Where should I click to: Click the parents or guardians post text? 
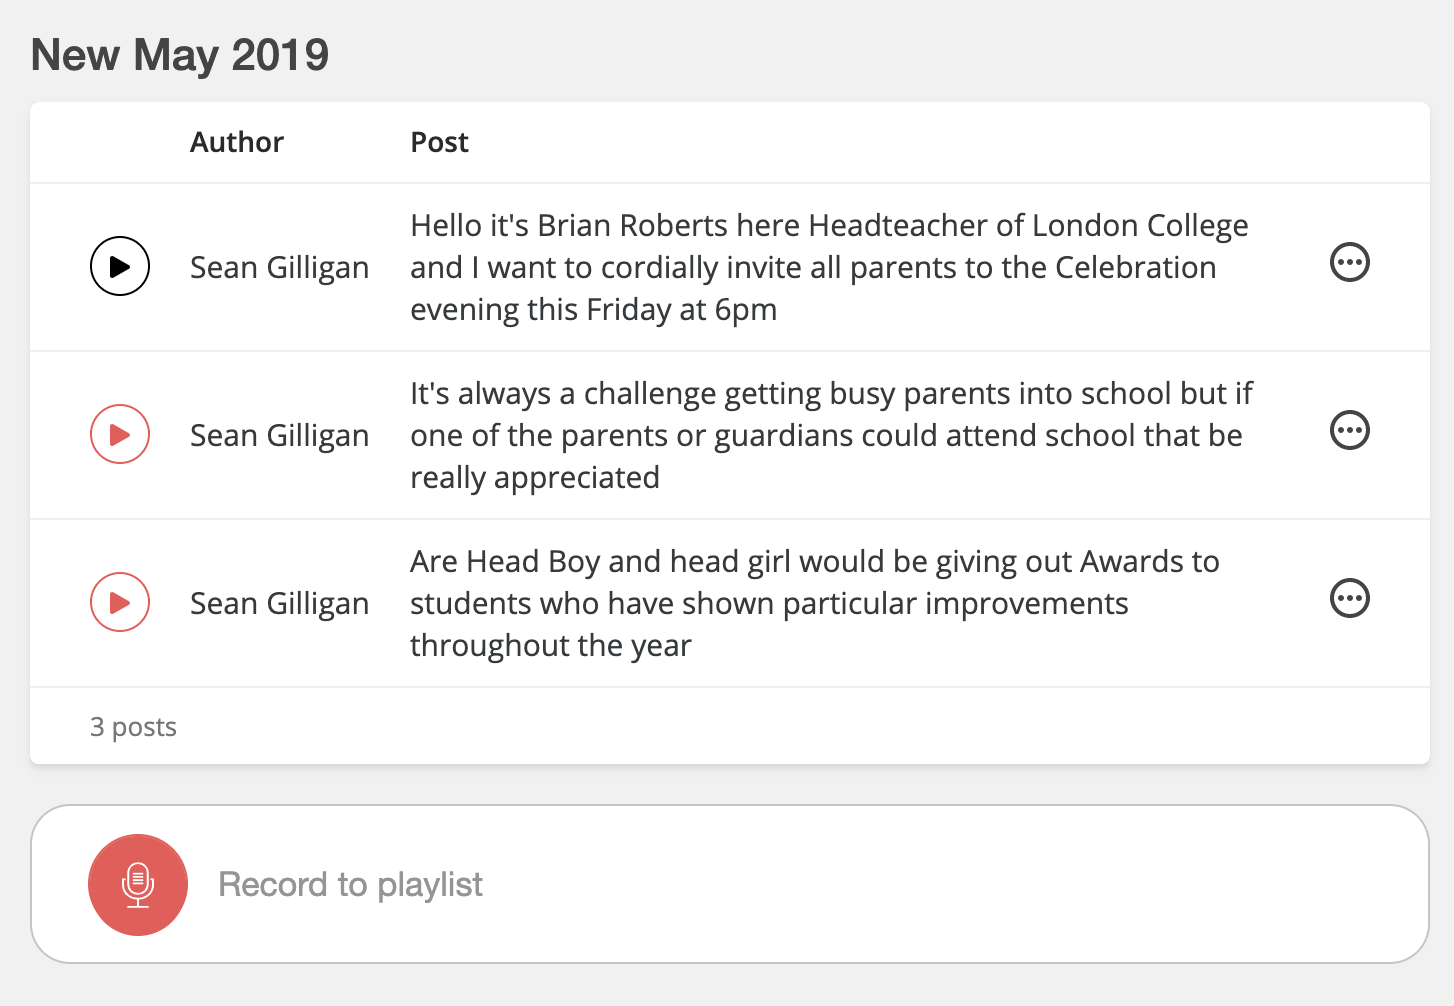click(826, 436)
